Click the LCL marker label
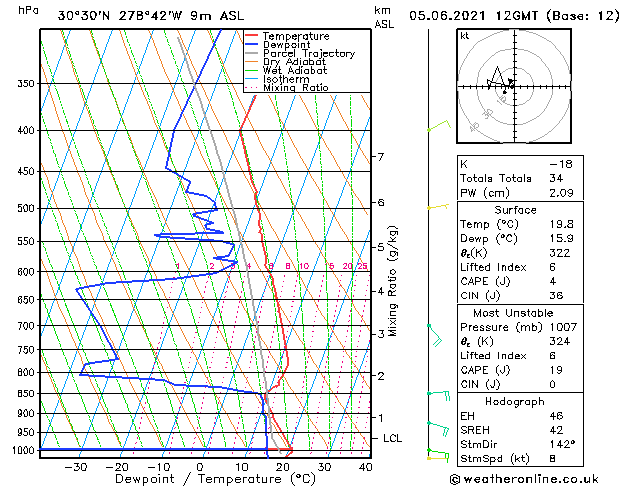Viewport: 629px width, 486px height. point(392,438)
